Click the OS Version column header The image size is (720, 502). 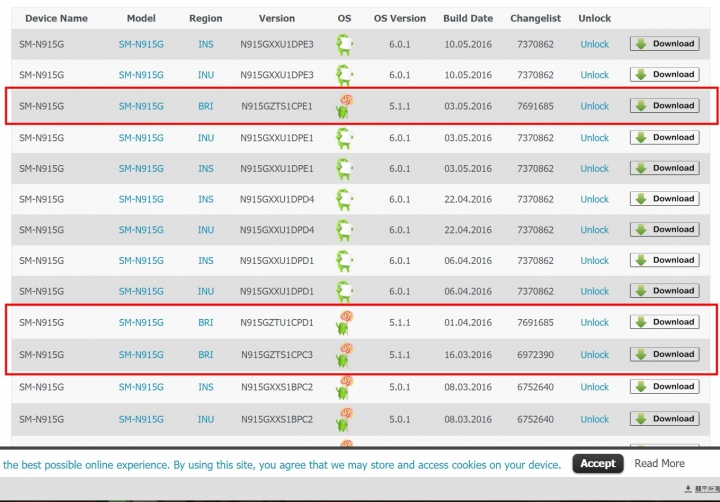click(x=399, y=19)
